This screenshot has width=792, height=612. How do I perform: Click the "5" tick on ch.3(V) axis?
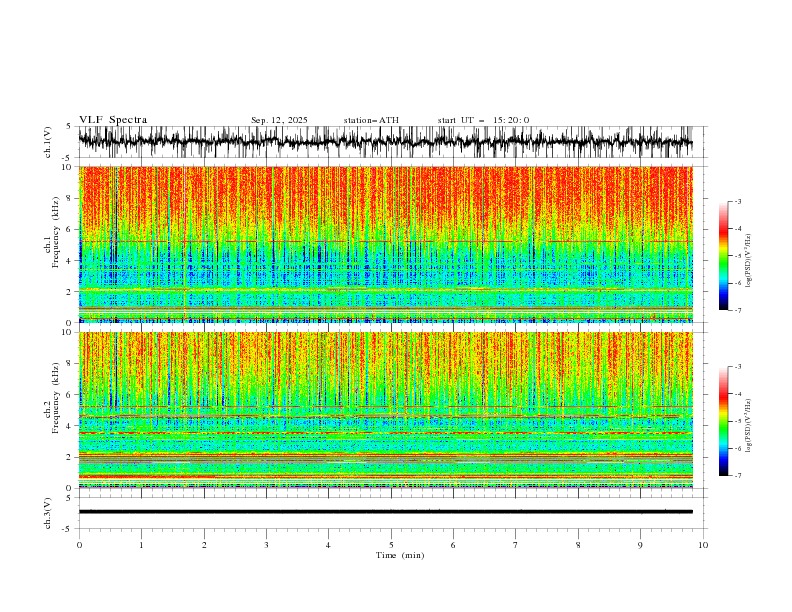[69, 498]
